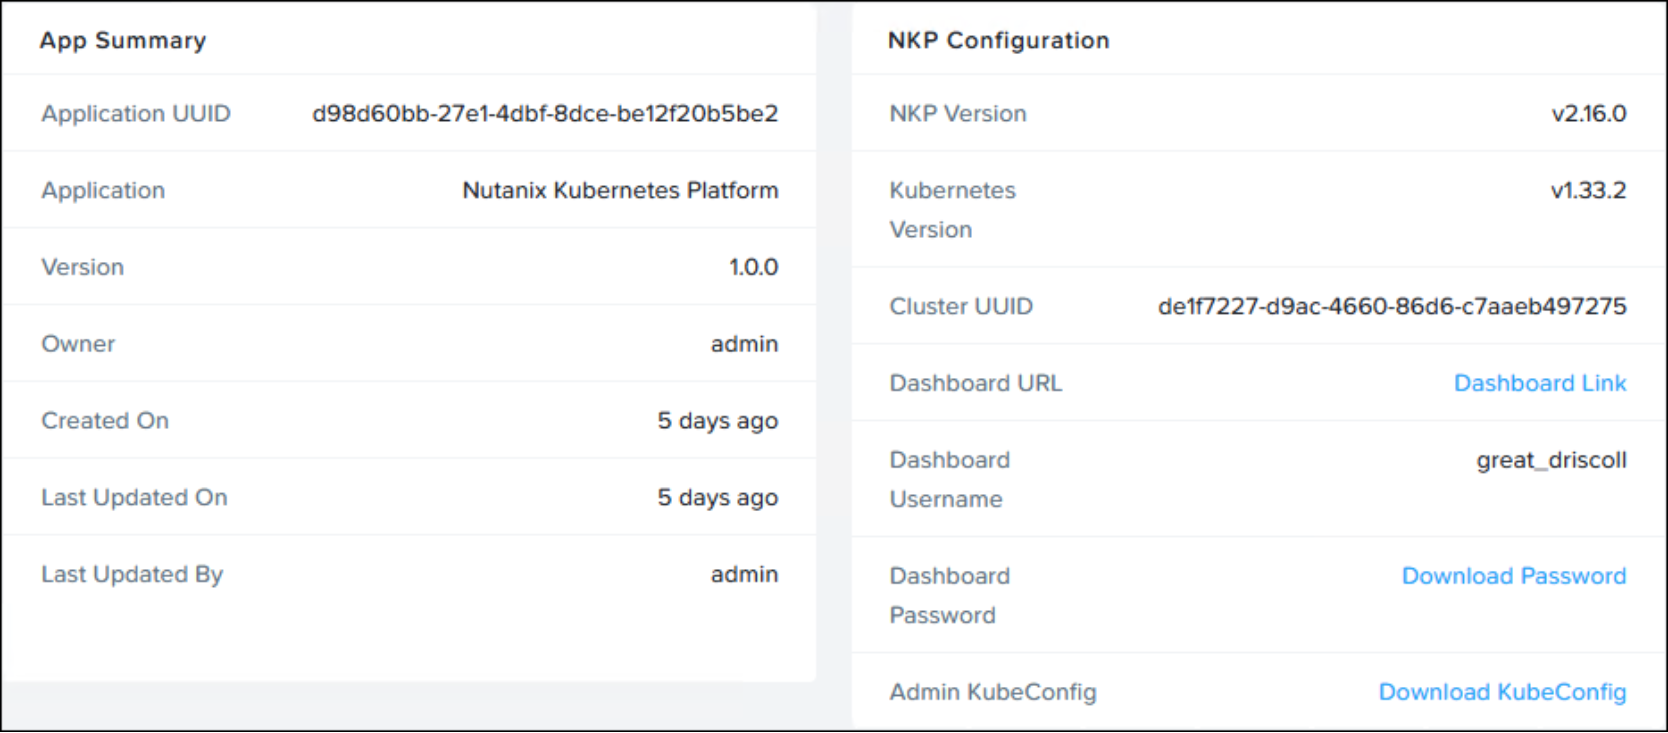Select the Application UUID value d98d60bb-27e1-4dbf-8dce-be12f20b5be2
The width and height of the screenshot is (1668, 733).
point(545,114)
